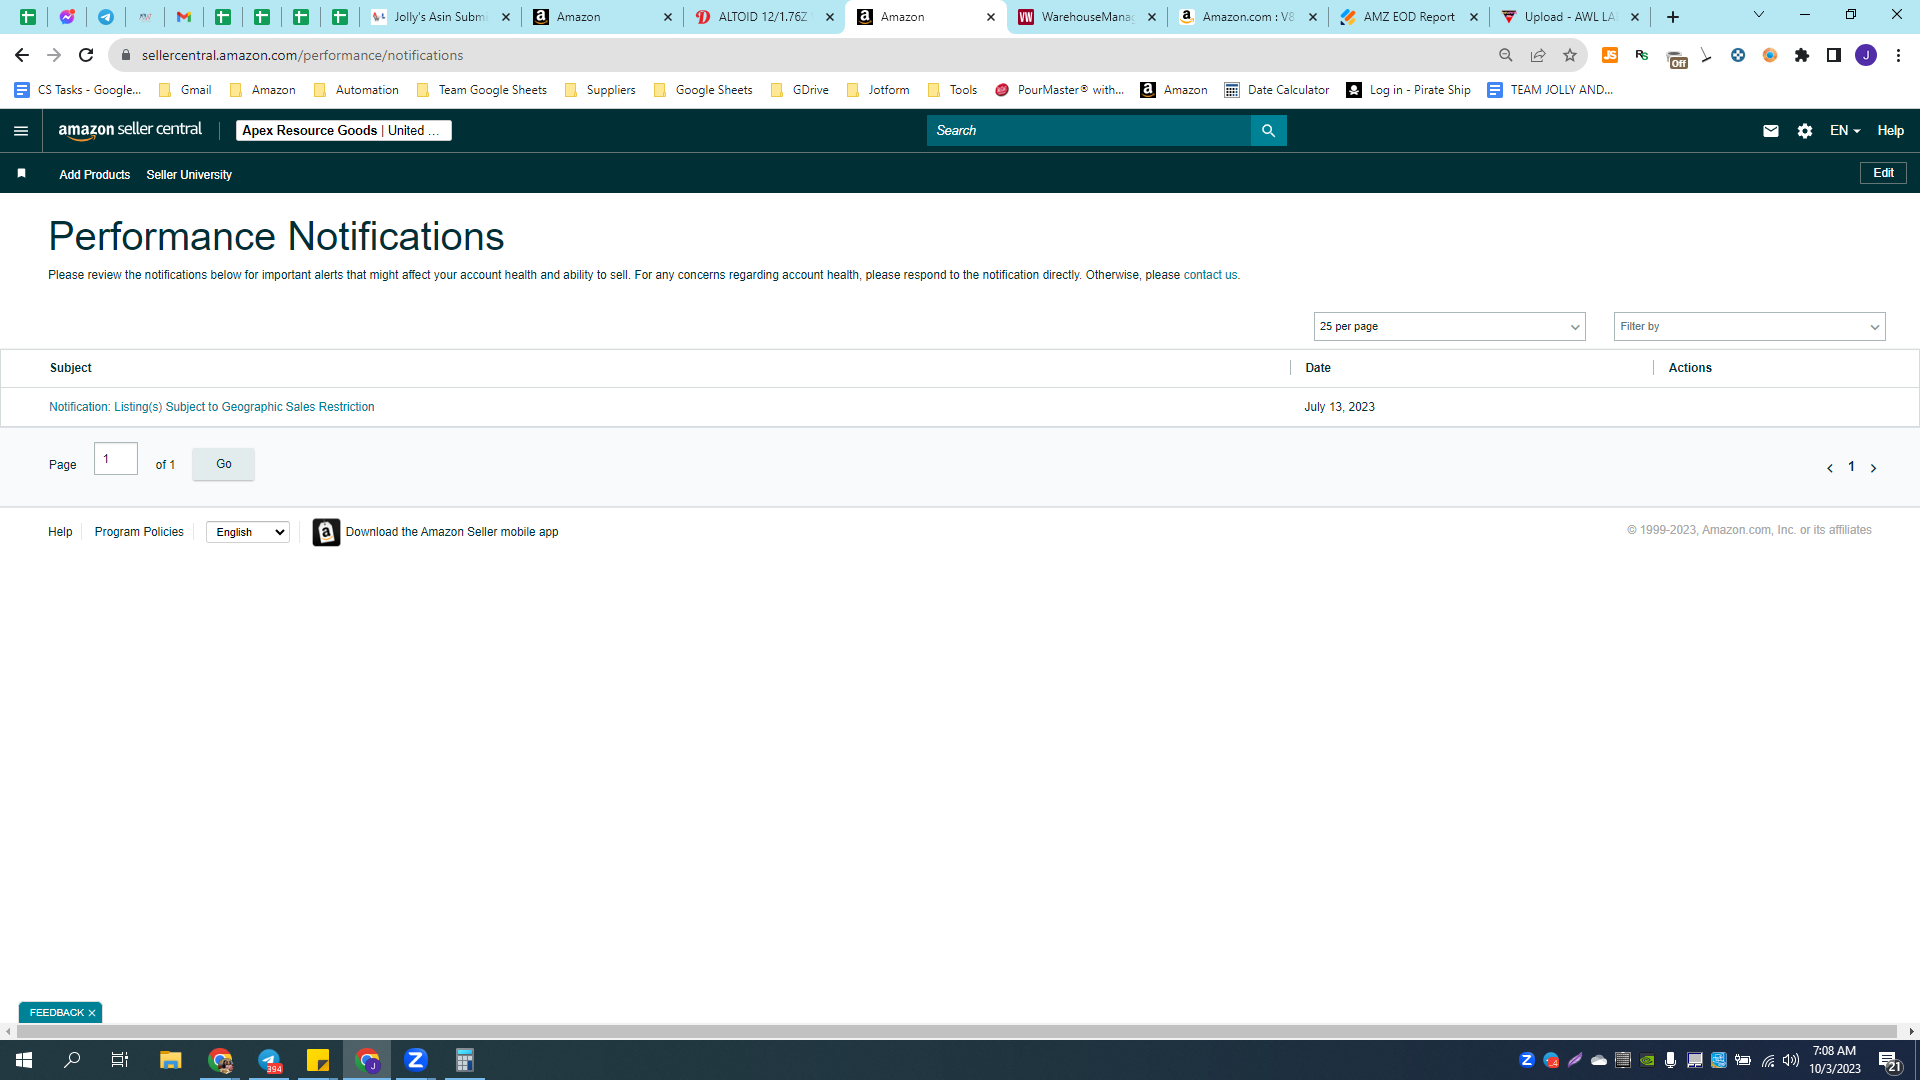Screen dimensions: 1920x1080
Task: Close the FEEDBACK tab button
Action: tap(92, 1013)
